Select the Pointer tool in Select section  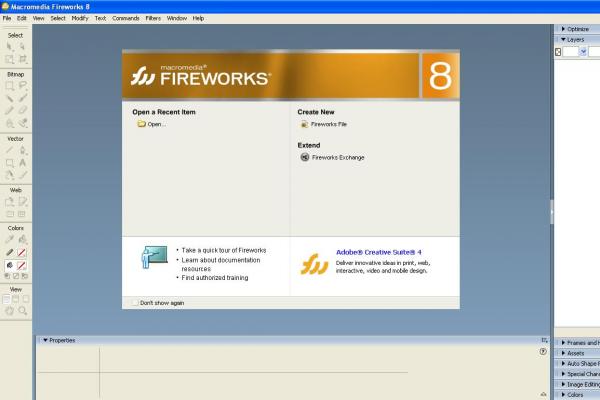coord(10,46)
